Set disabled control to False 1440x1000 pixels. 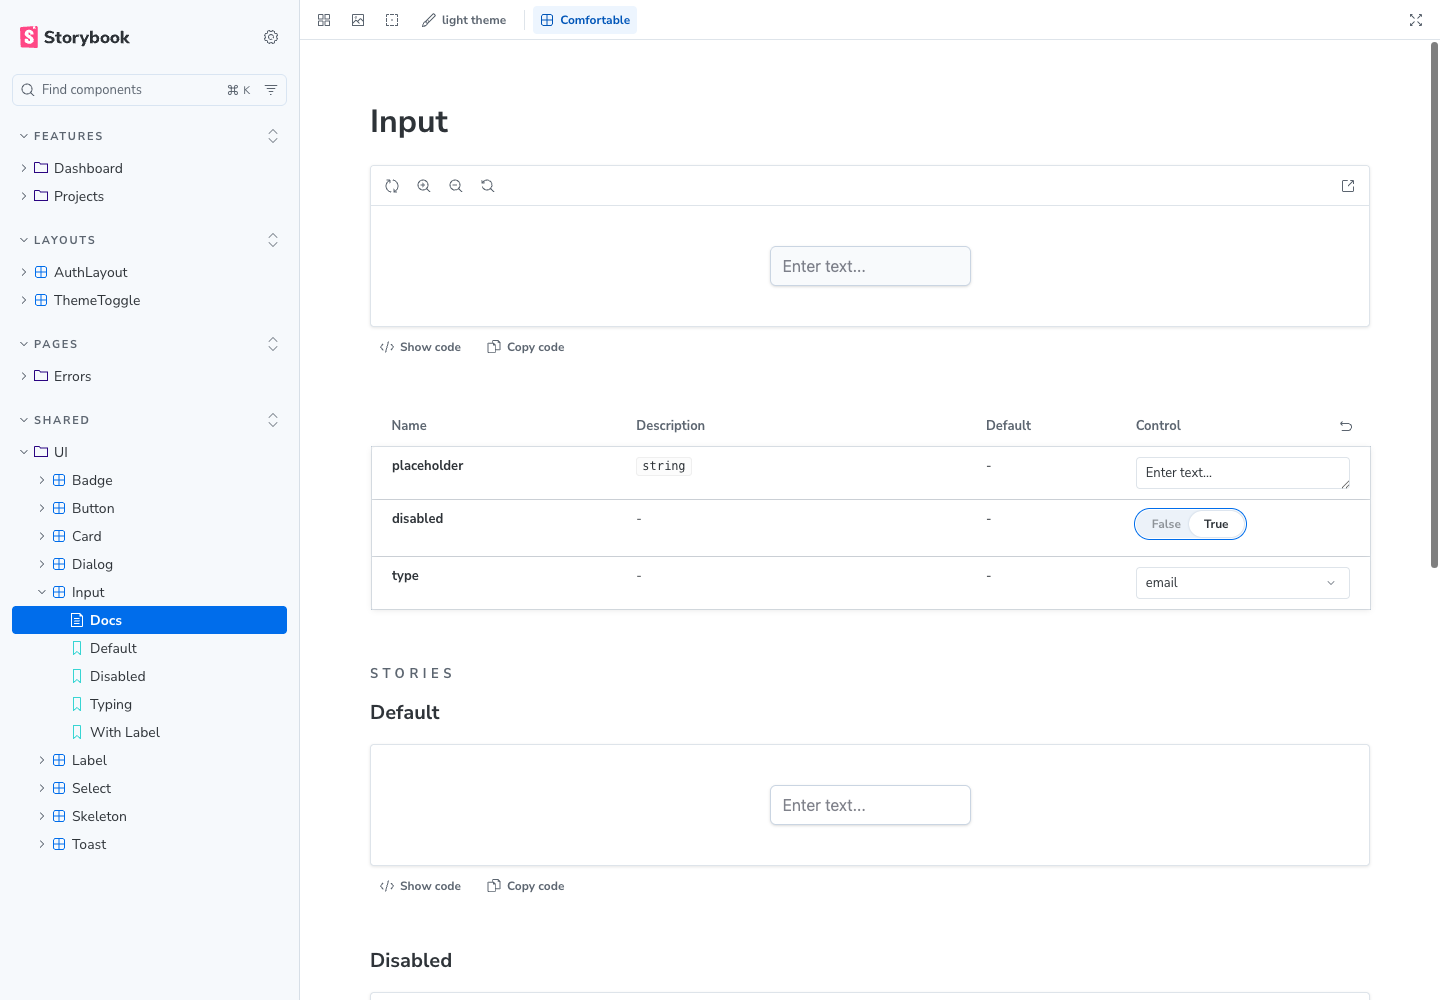(x=1165, y=524)
